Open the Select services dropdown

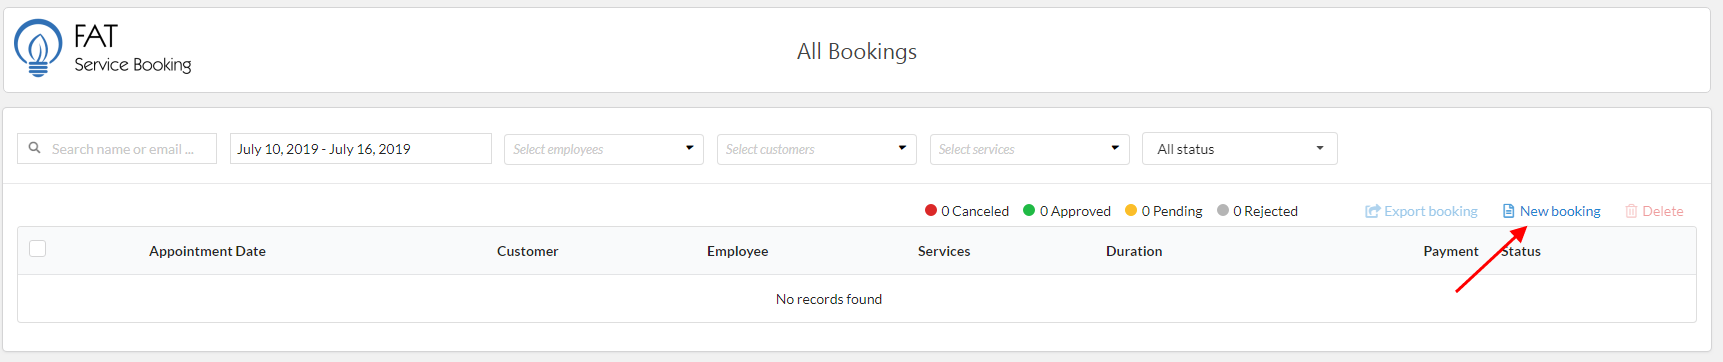coord(1030,149)
